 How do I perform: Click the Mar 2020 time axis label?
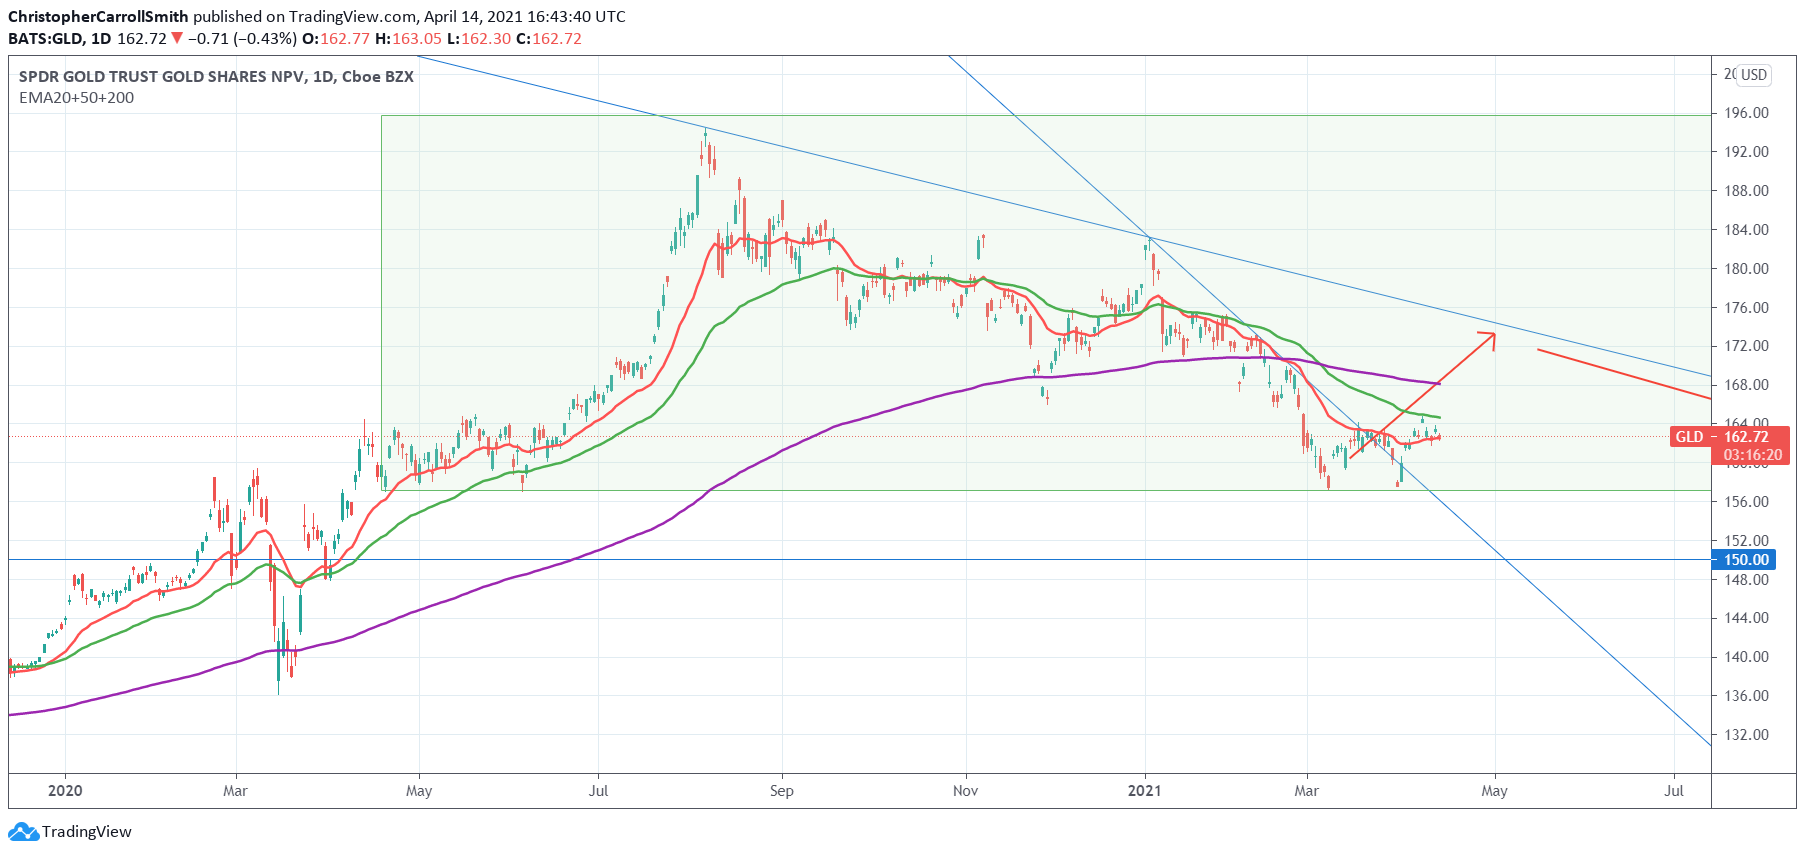(x=235, y=791)
